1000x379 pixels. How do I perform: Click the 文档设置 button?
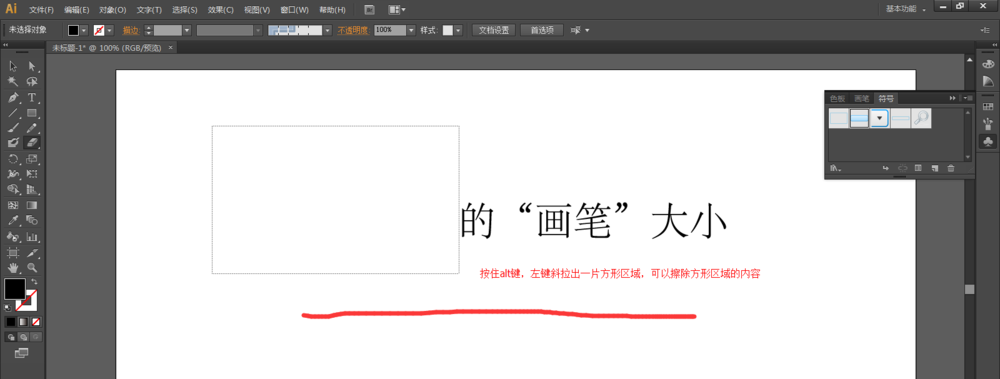tap(494, 30)
